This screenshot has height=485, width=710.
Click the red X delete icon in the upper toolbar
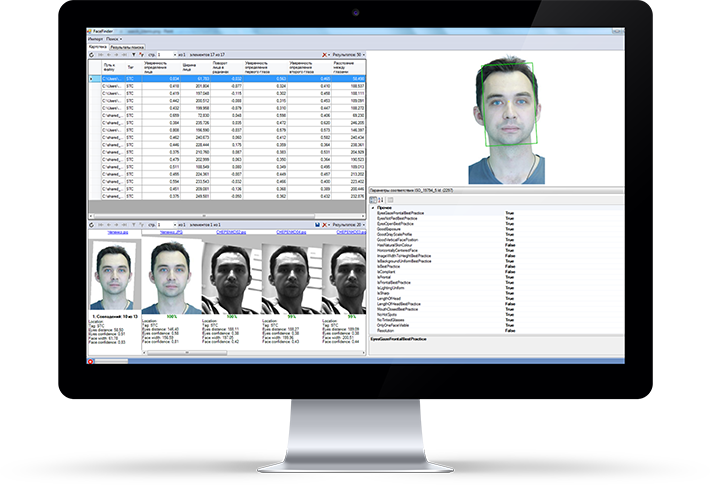coord(324,54)
